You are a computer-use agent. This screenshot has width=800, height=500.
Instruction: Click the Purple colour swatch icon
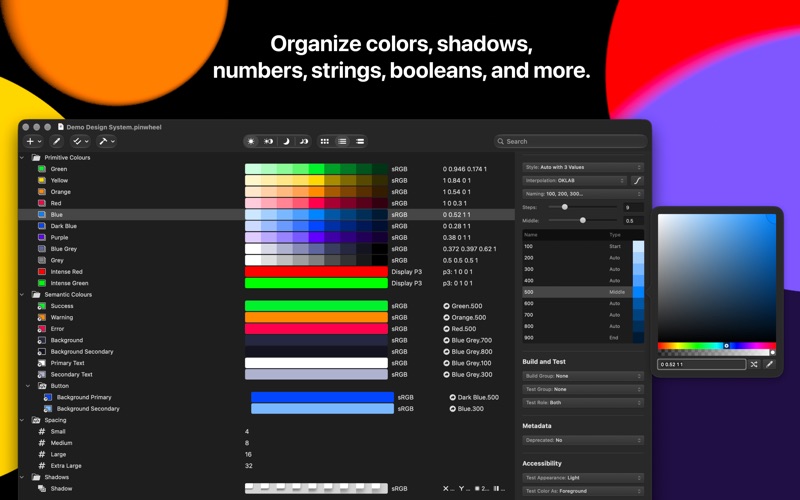click(x=42, y=237)
